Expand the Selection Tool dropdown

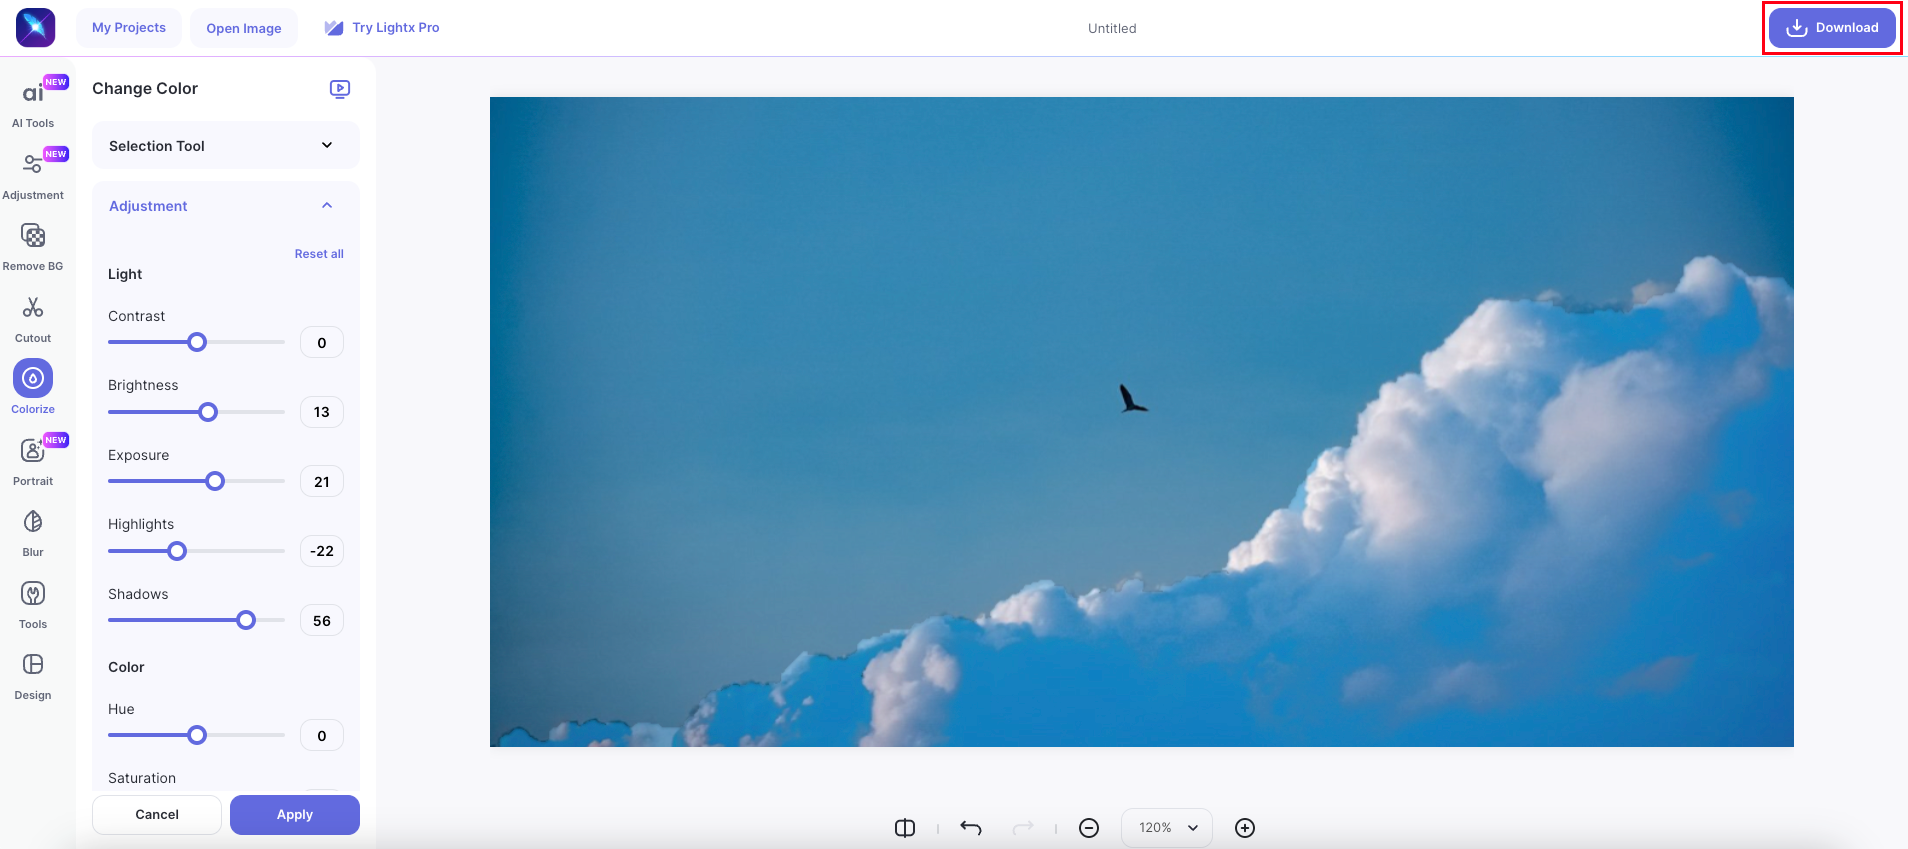[x=226, y=146]
